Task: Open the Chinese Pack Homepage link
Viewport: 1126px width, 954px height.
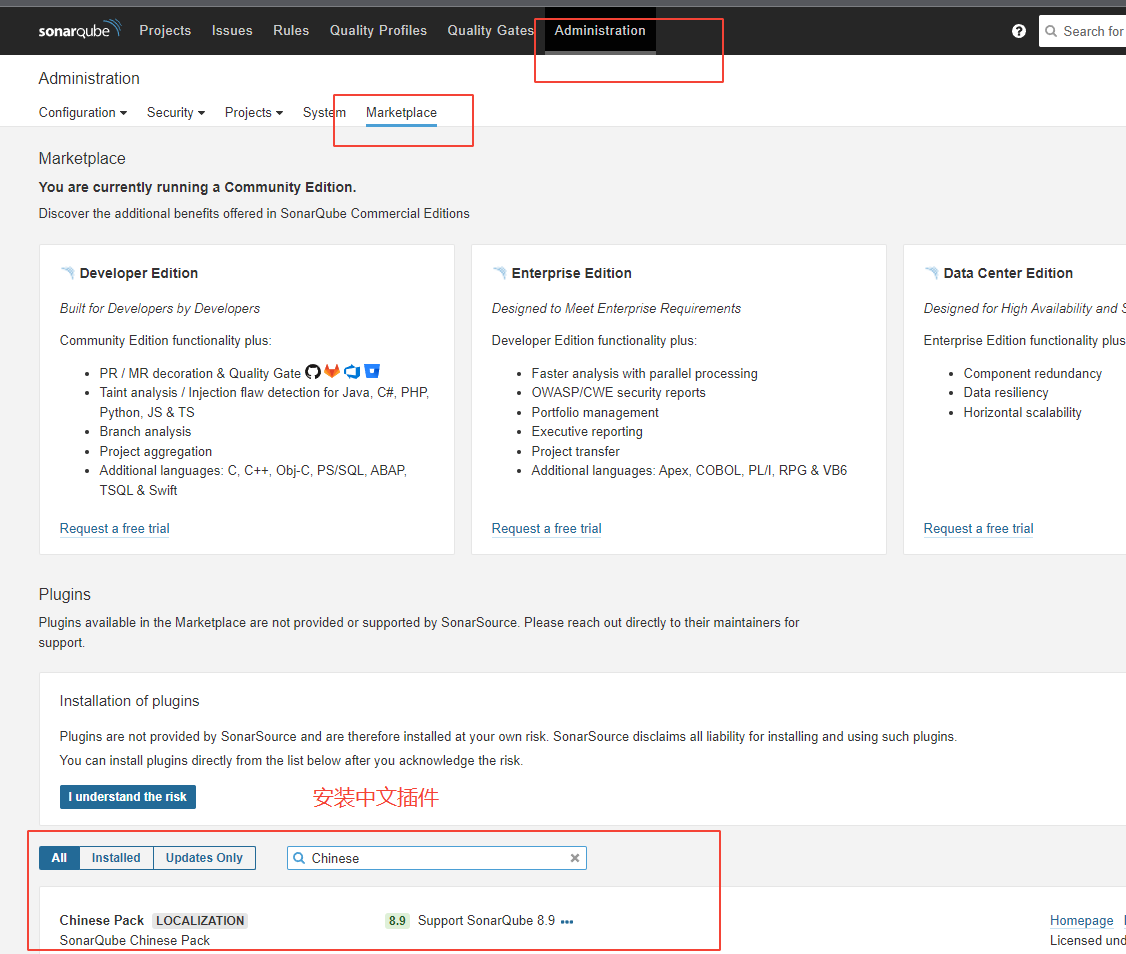Action: (1081, 920)
